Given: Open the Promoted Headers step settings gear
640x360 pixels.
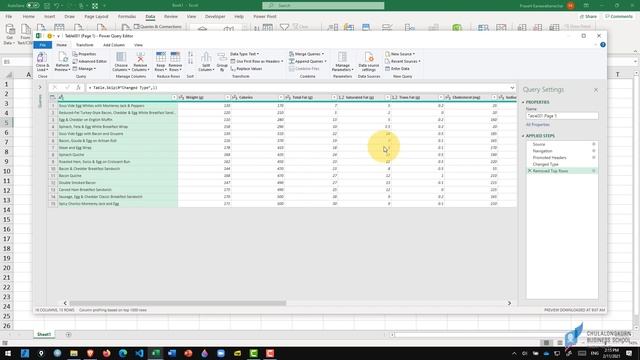Looking at the screenshot, I should click(594, 157).
